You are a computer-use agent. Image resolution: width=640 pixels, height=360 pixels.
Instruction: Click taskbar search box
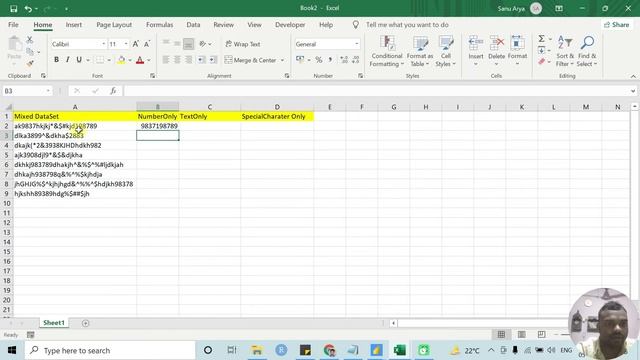(110, 350)
